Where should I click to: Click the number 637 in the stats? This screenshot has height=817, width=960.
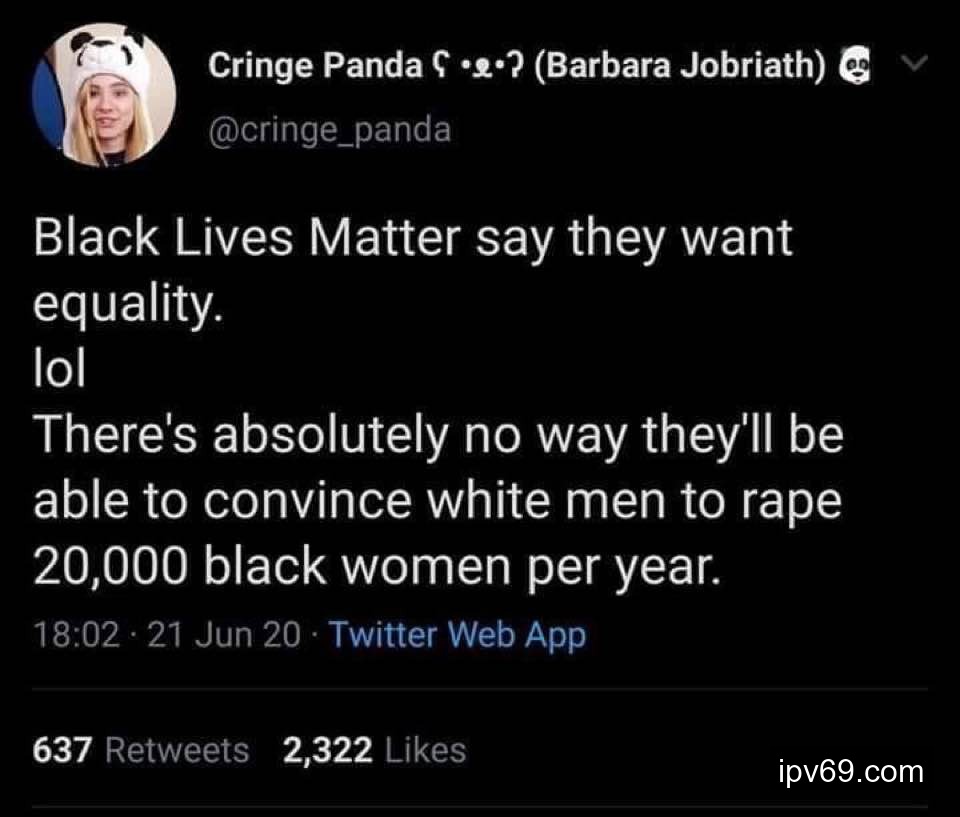[63, 749]
